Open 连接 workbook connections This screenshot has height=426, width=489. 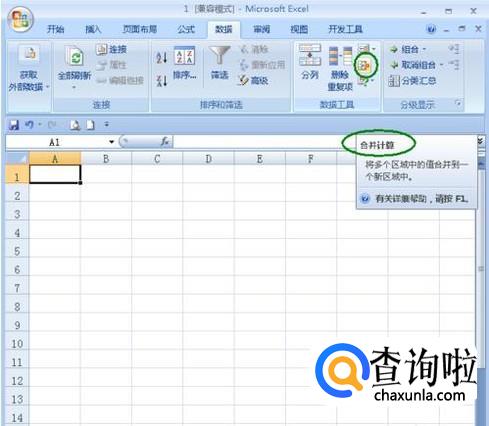tap(111, 49)
